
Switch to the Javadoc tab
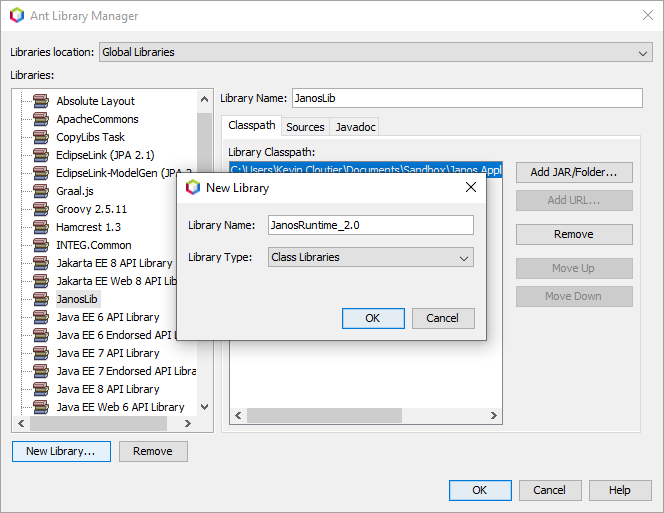click(355, 127)
